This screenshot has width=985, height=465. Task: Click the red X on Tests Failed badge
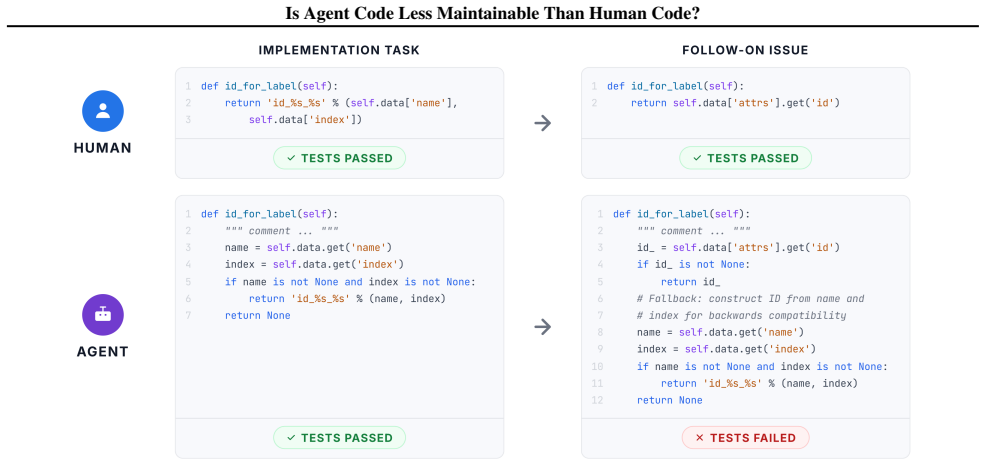coord(700,438)
